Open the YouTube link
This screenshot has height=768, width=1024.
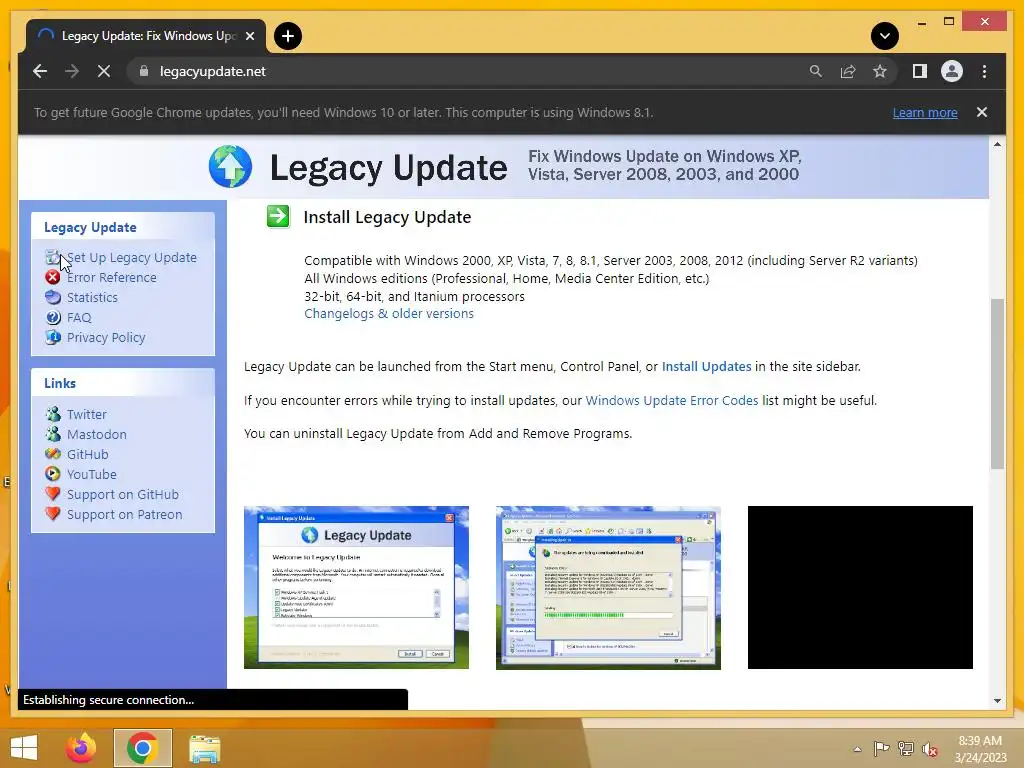pos(91,475)
